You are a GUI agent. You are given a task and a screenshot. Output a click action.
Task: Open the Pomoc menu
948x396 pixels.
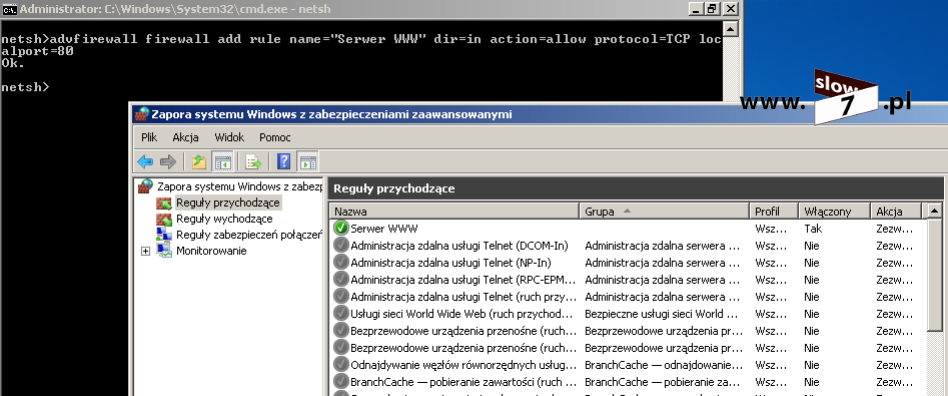tap(275, 137)
